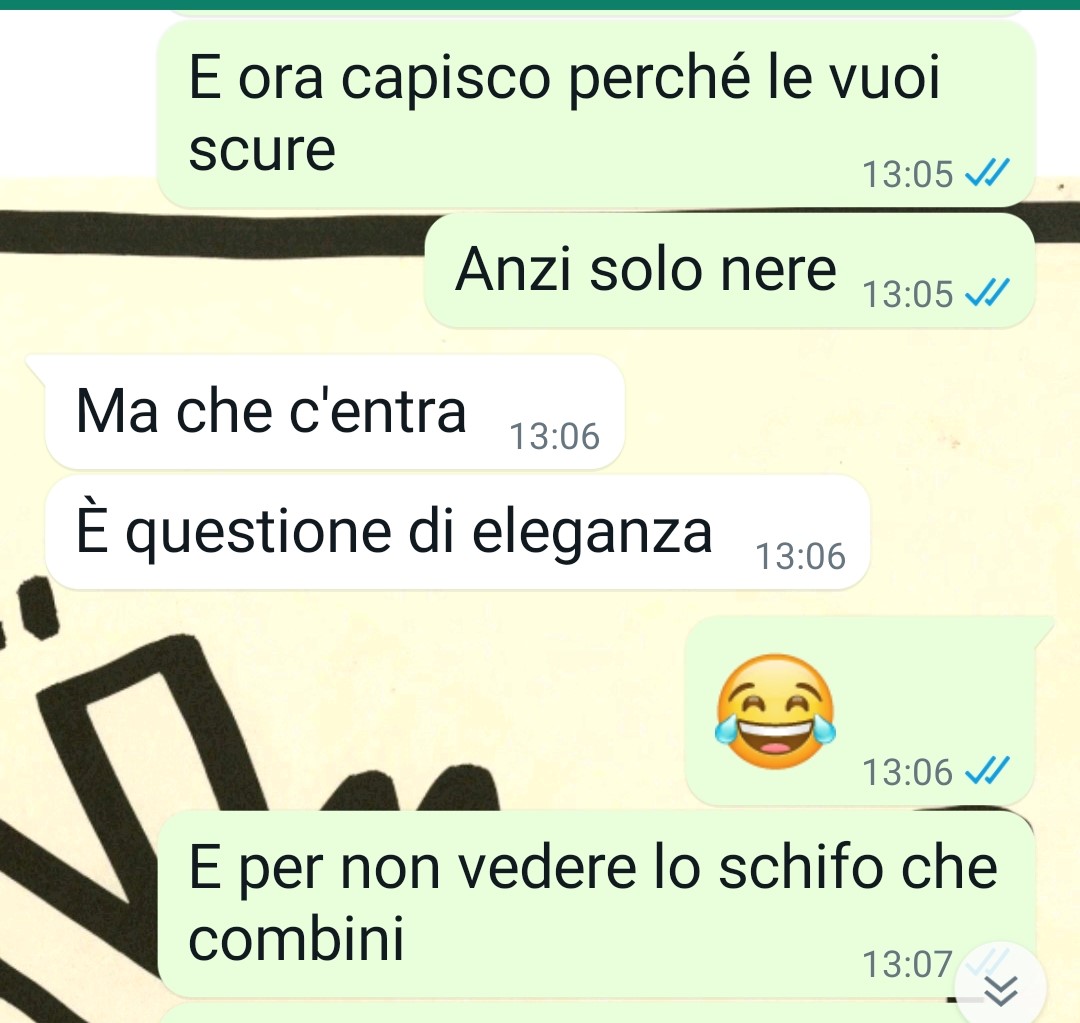Tap the green header bar at top
Image resolution: width=1080 pixels, height=1023 pixels.
click(540, 4)
